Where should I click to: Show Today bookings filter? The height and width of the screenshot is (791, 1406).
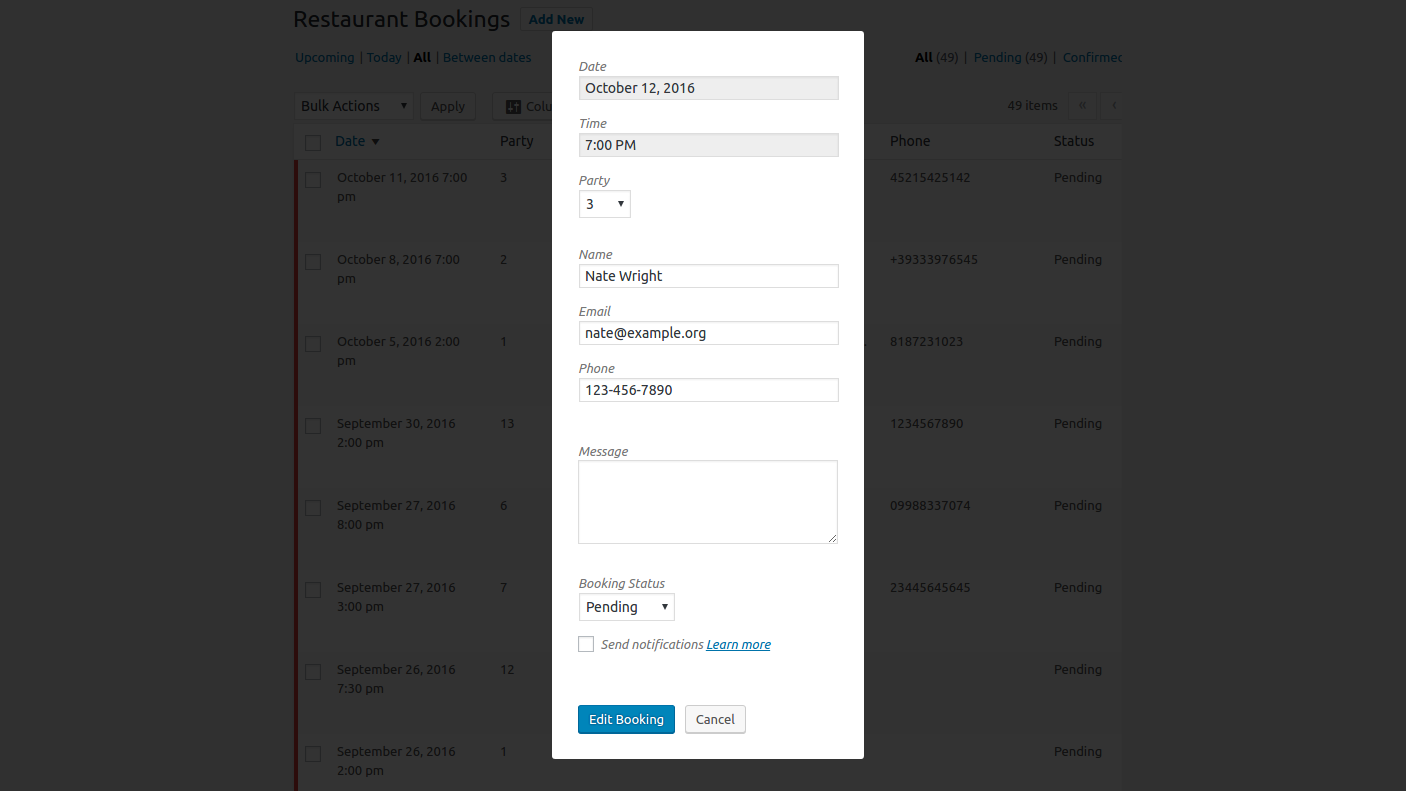384,57
